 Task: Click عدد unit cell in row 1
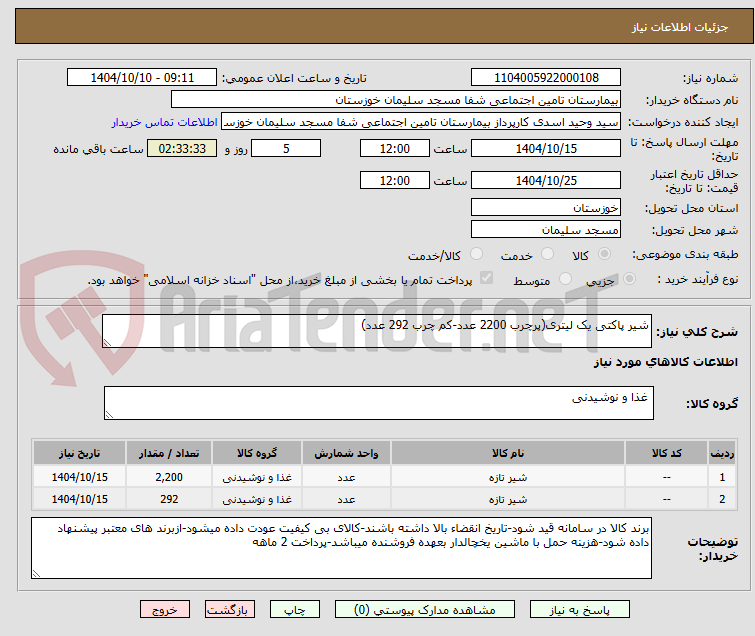coord(346,477)
